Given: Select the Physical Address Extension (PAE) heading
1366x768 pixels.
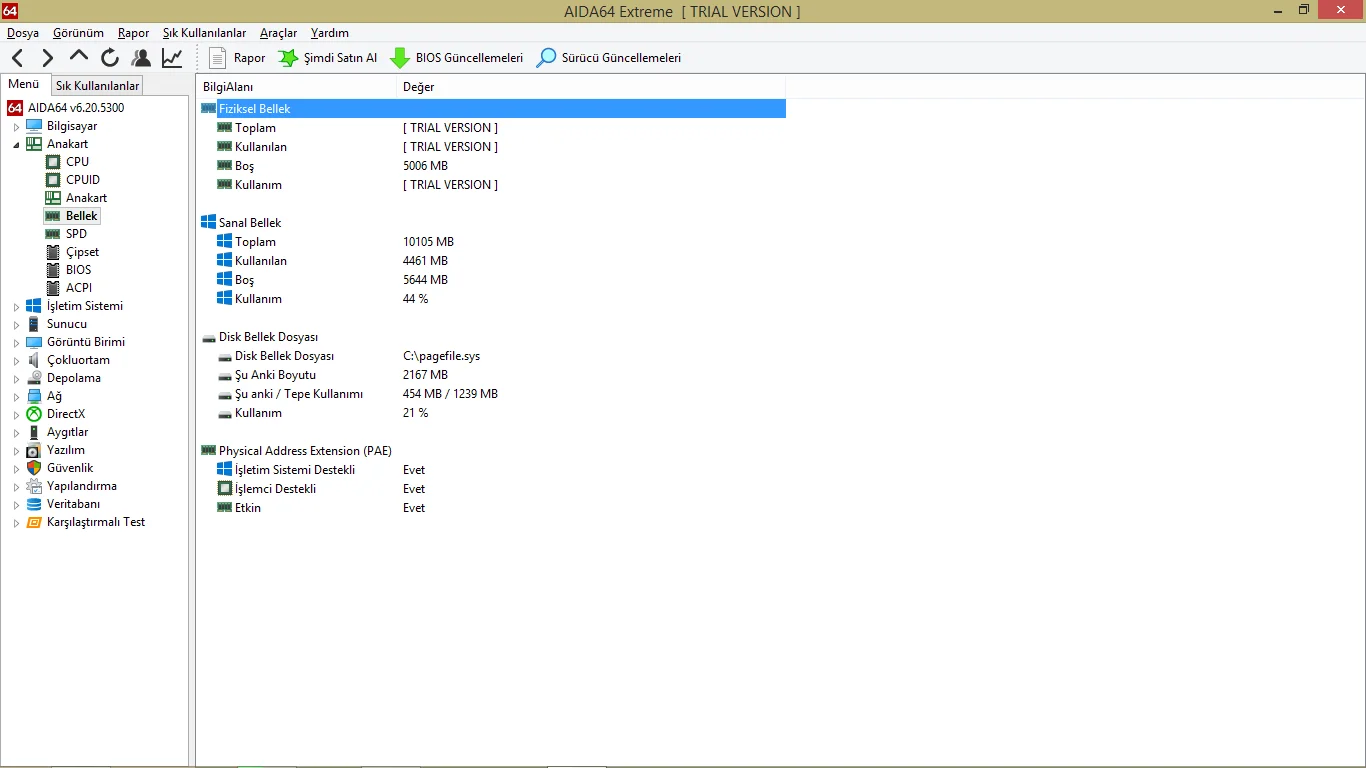Looking at the screenshot, I should click(305, 451).
